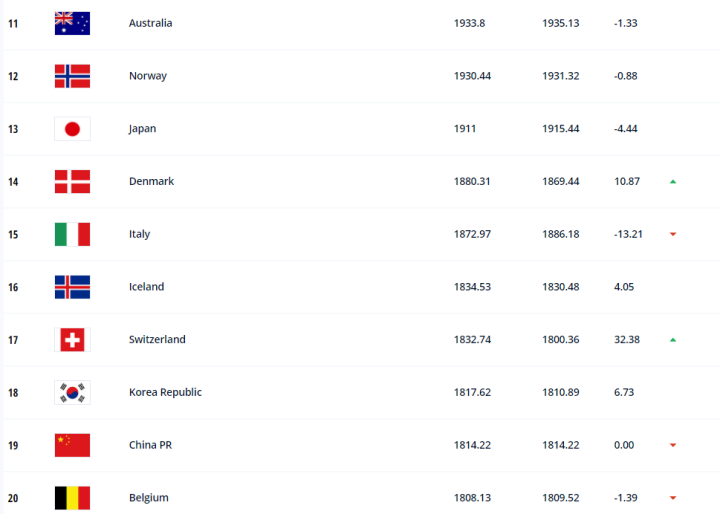Open the Switzerland team name link
The image size is (720, 514).
[157, 340]
